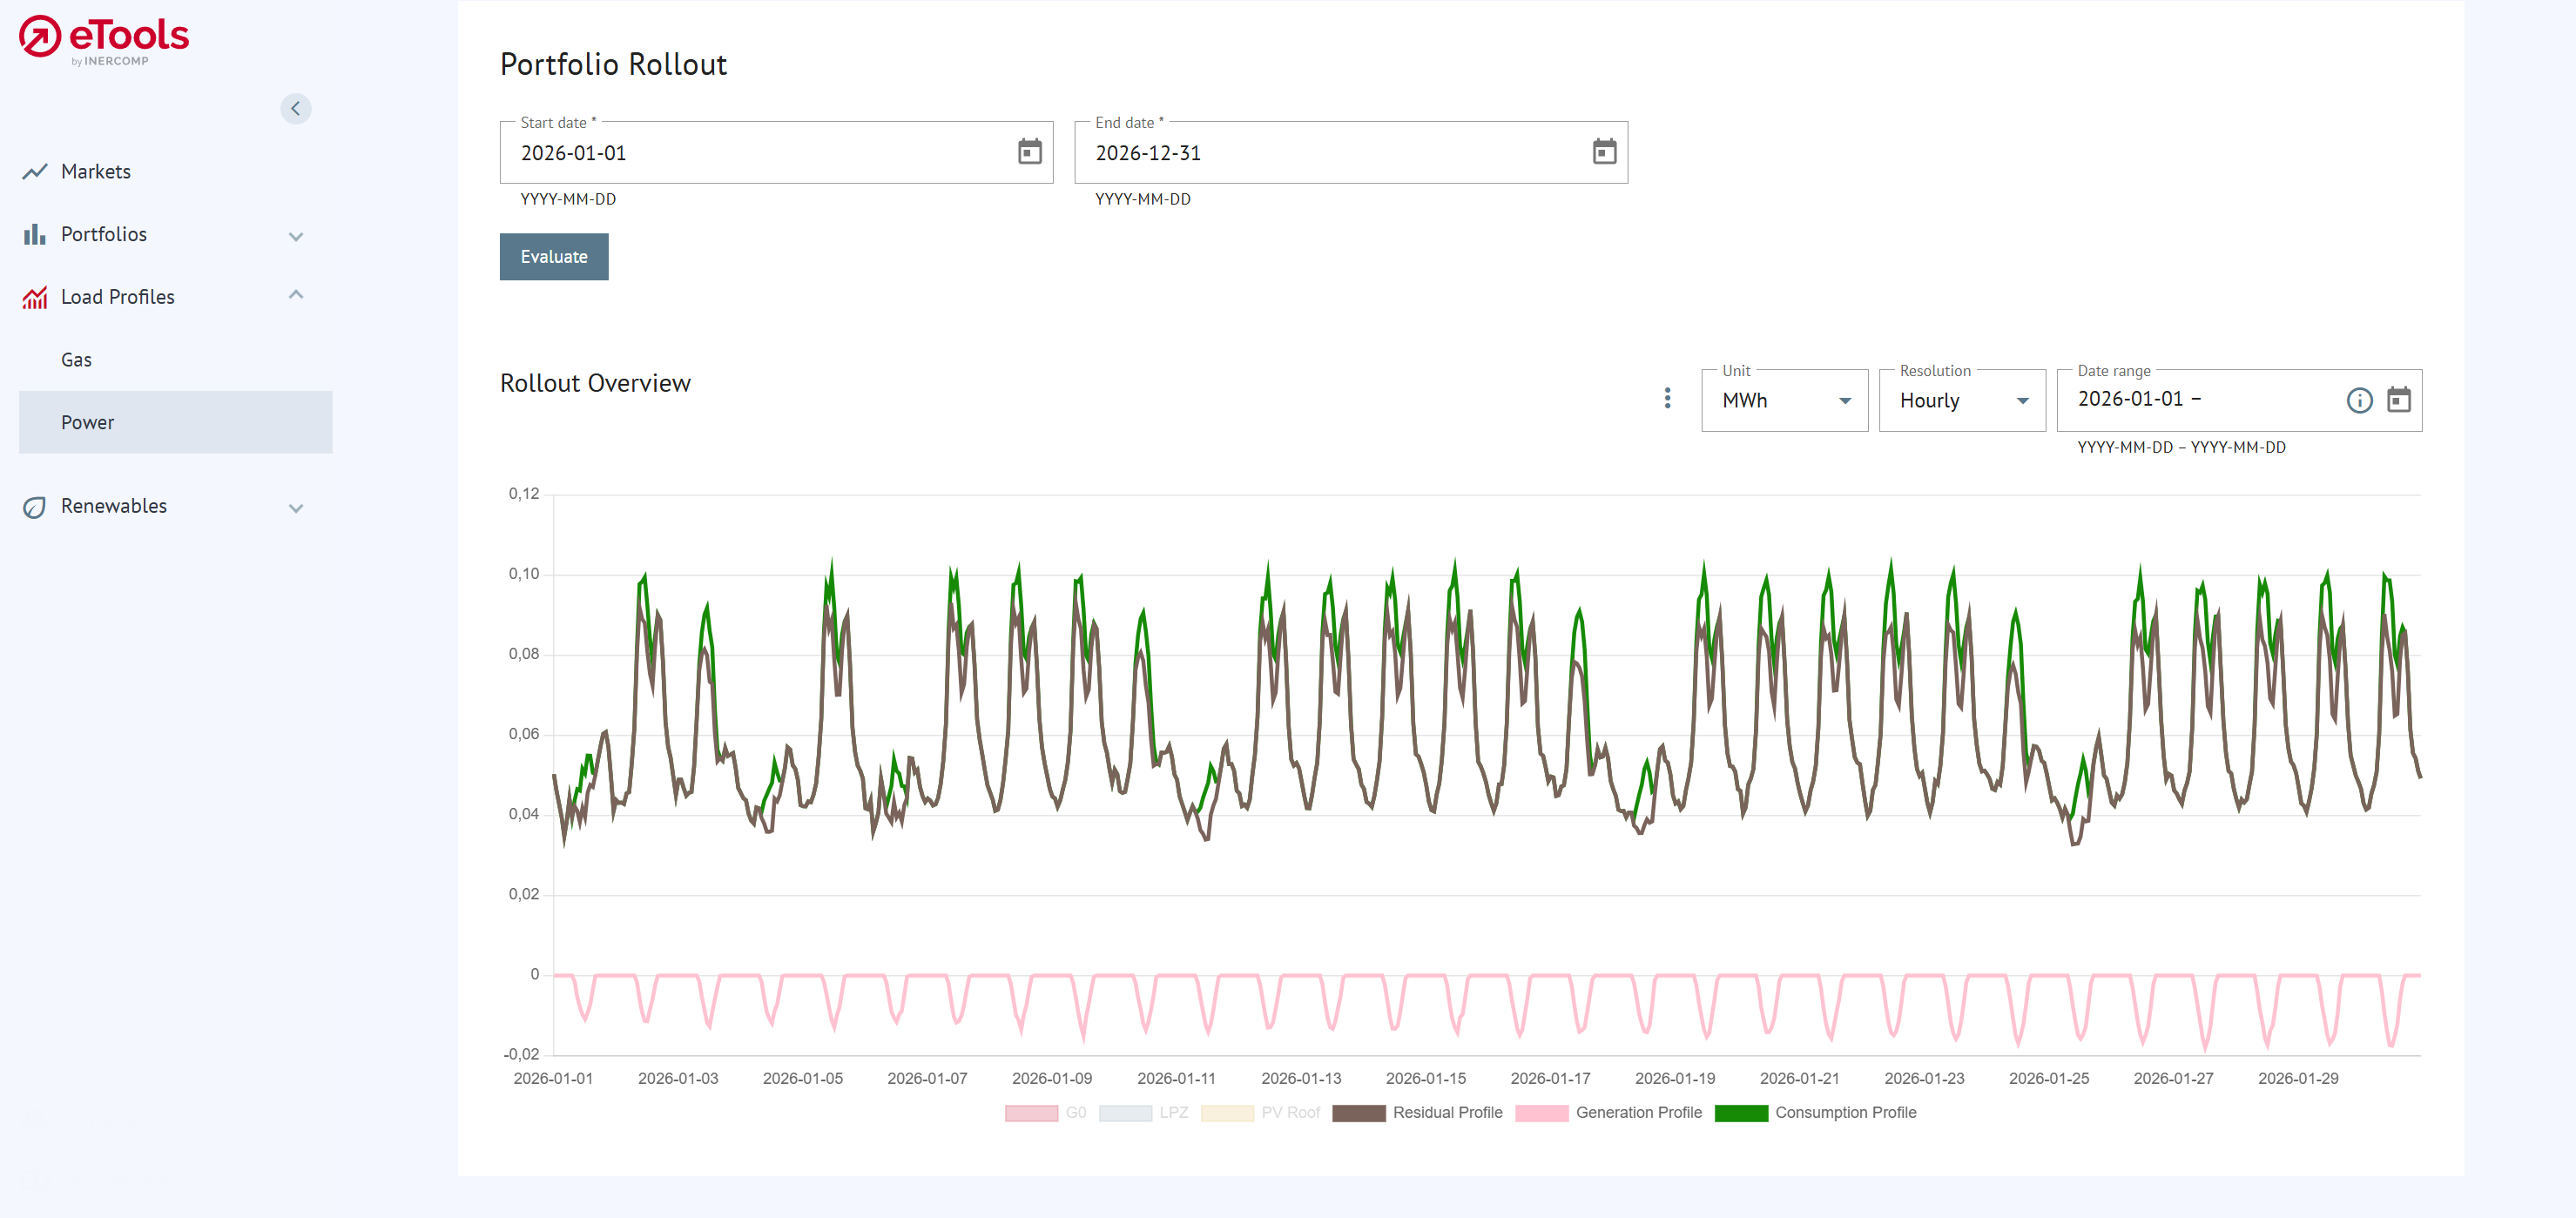Collapse the sidebar with the arrow button
Viewport: 2576px width, 1218px height.
coord(295,108)
